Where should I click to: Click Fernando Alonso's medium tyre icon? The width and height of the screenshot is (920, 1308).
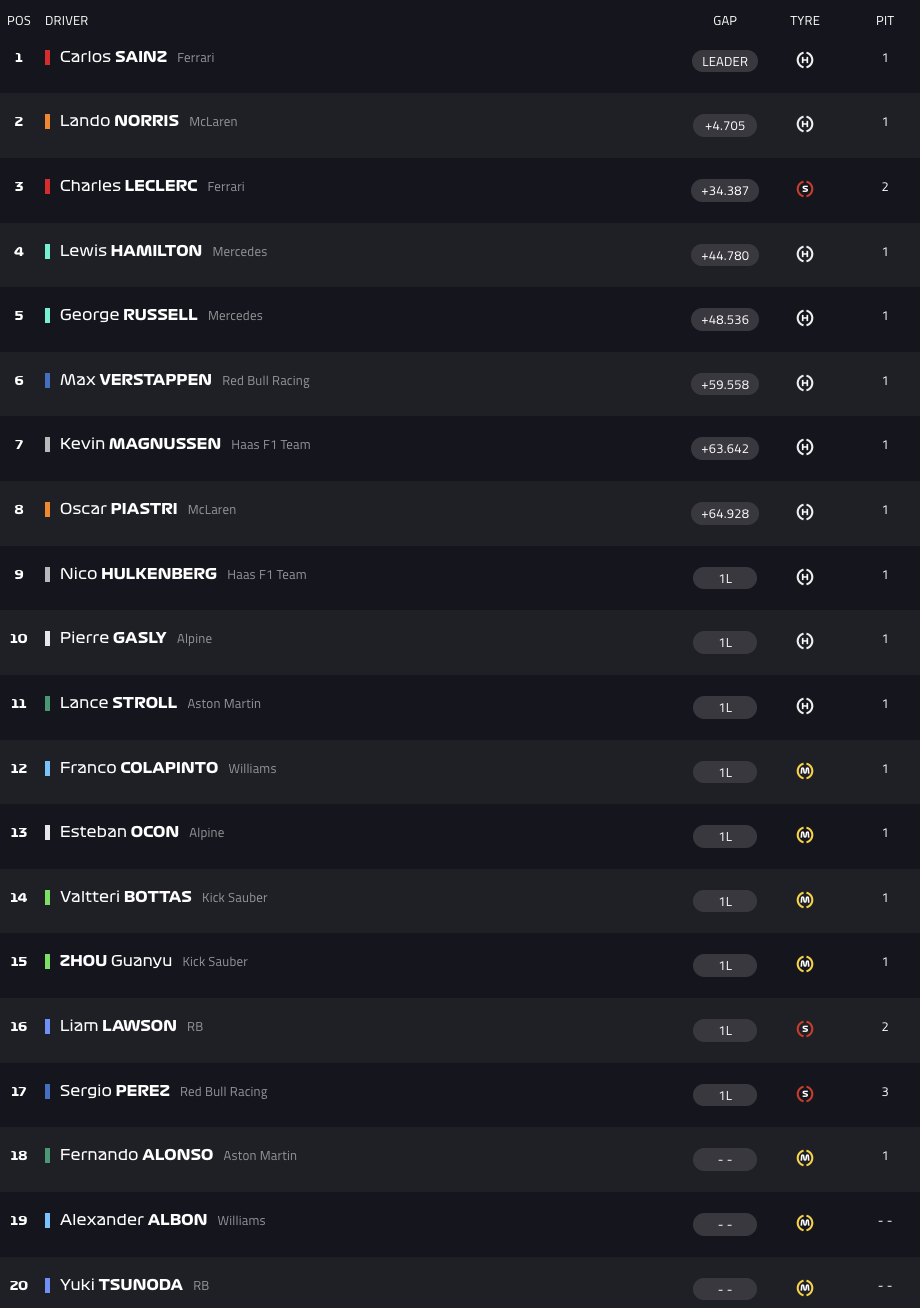click(805, 1158)
